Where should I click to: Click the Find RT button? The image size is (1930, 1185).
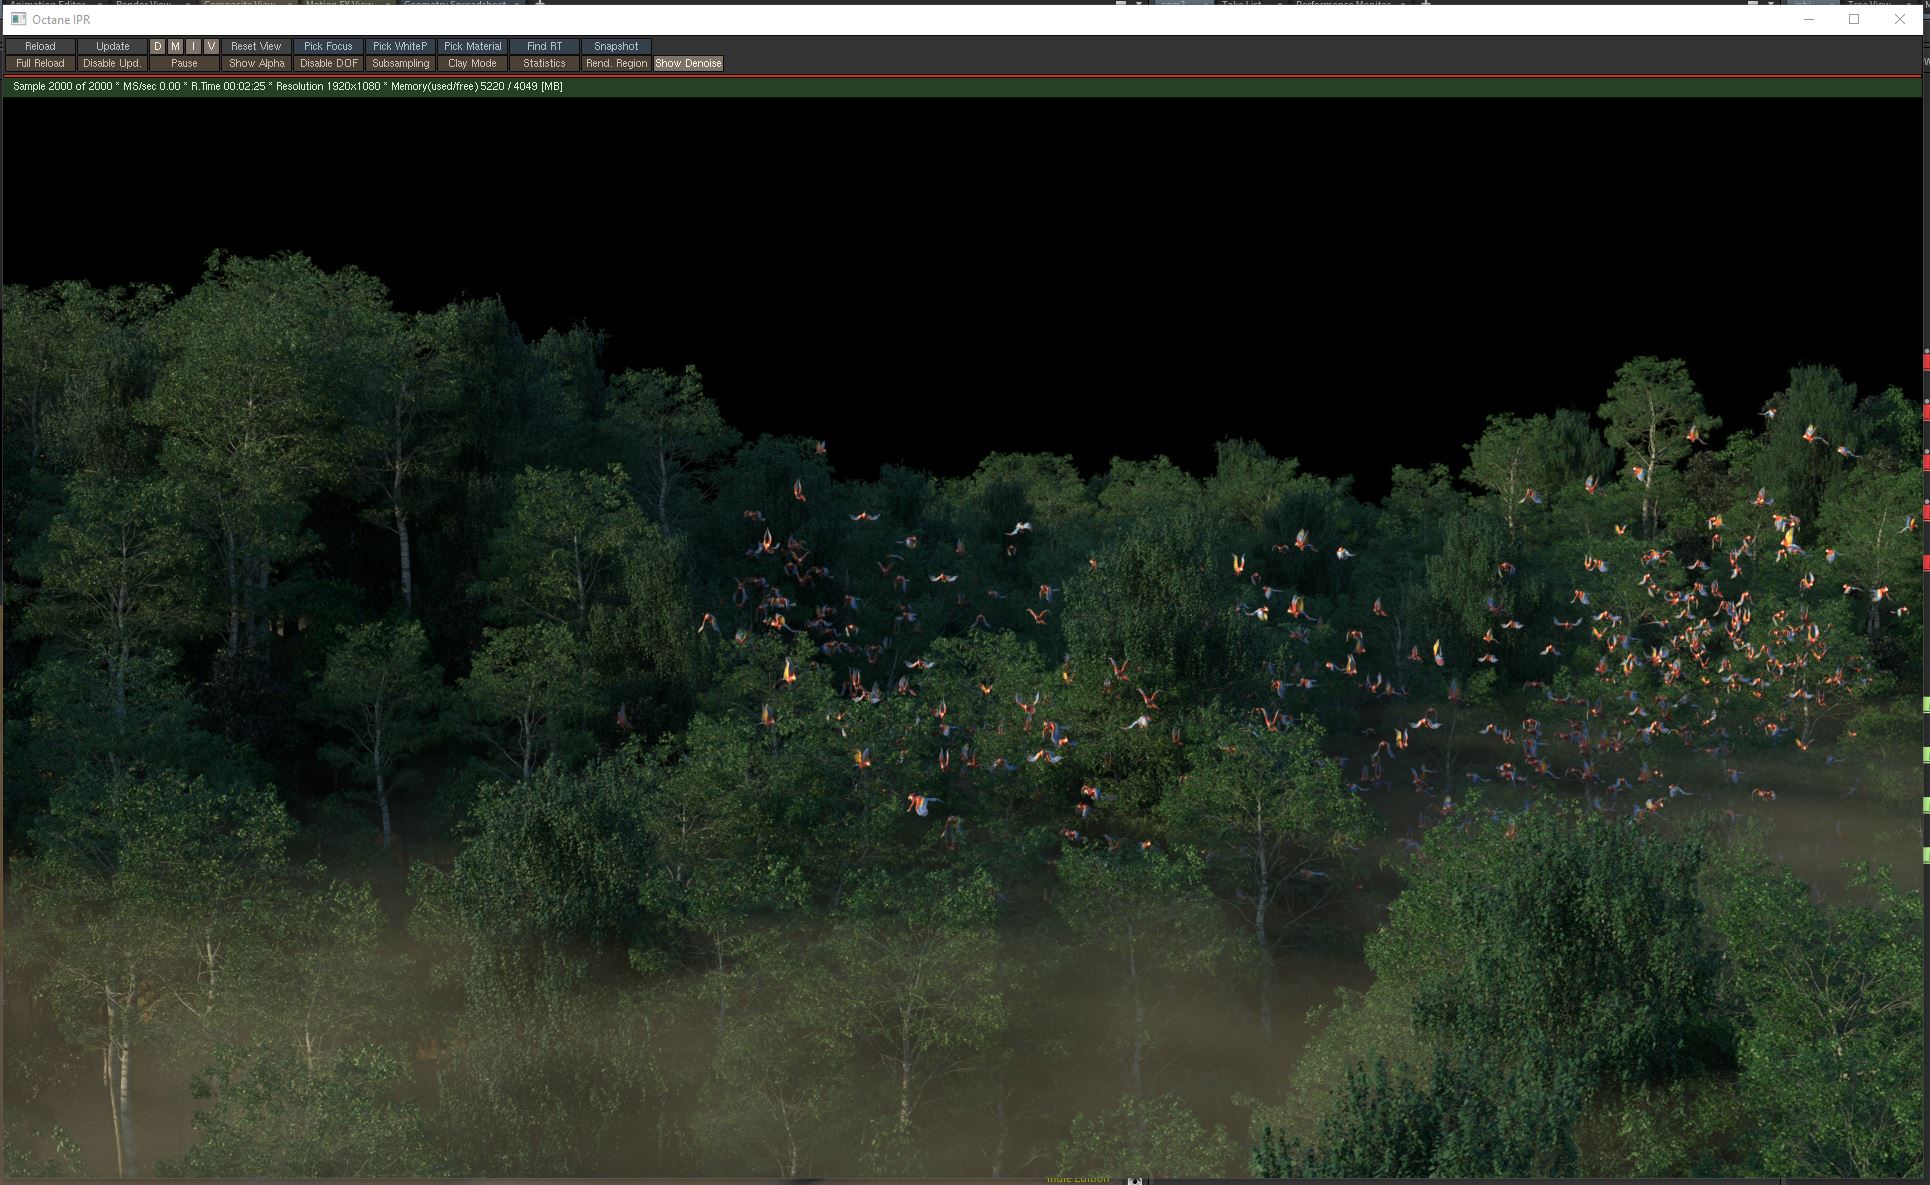[x=544, y=46]
